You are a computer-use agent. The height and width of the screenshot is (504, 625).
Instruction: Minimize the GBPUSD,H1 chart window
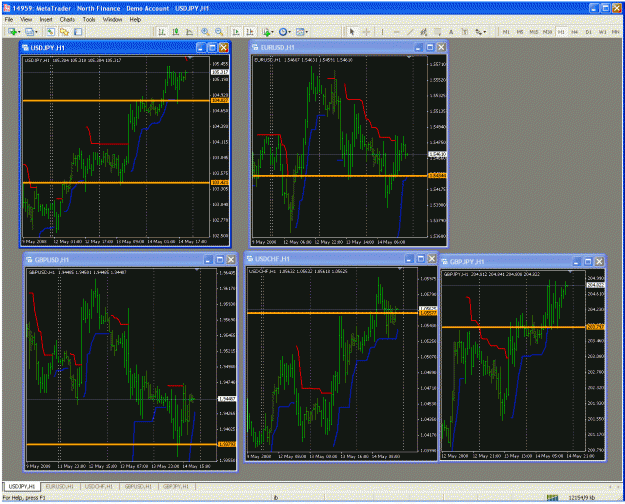[x=208, y=260]
